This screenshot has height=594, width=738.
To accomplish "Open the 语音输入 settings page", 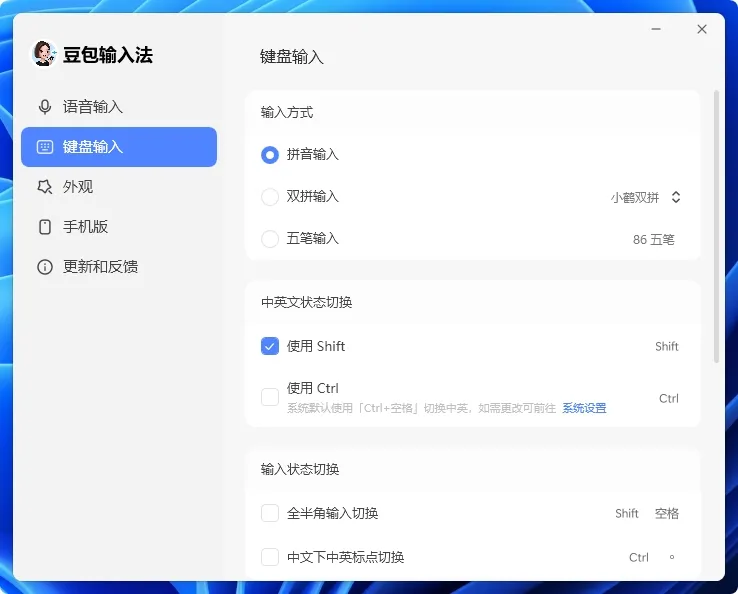I will coord(119,107).
